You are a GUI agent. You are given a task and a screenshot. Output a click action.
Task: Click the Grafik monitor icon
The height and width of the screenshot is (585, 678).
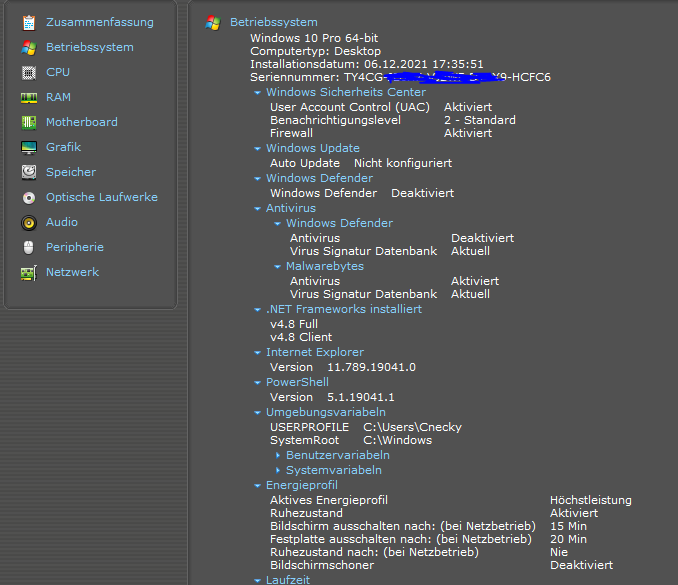tap(29, 147)
